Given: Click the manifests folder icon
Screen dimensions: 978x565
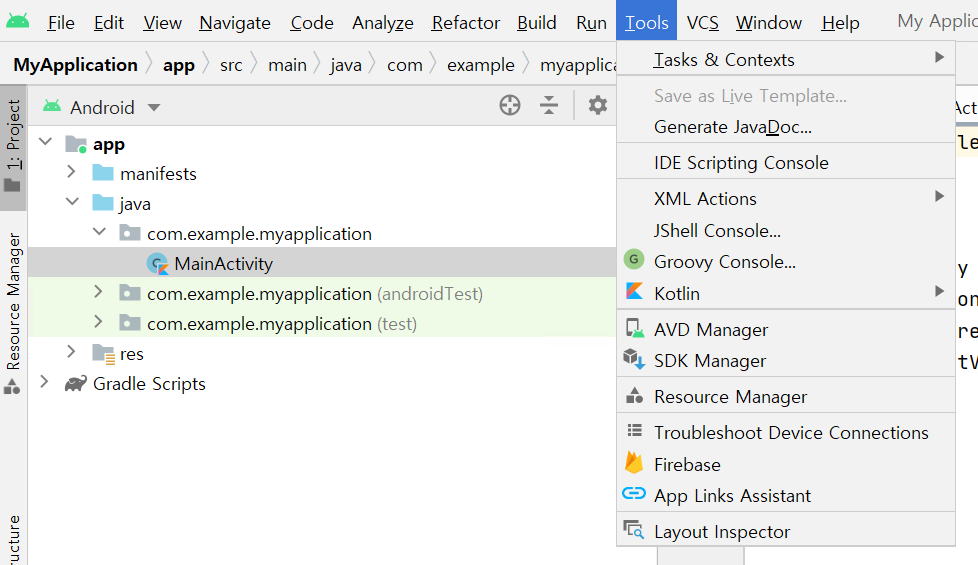Looking at the screenshot, I should pos(103,173).
